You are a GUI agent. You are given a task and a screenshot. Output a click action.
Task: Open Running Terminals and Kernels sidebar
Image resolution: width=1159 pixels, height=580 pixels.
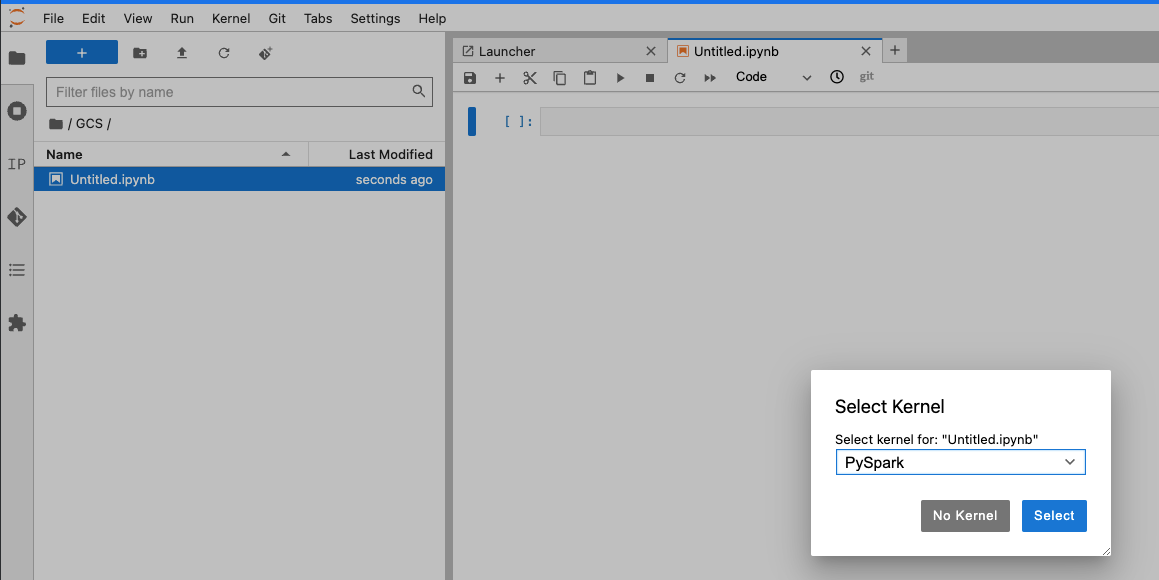(17, 111)
